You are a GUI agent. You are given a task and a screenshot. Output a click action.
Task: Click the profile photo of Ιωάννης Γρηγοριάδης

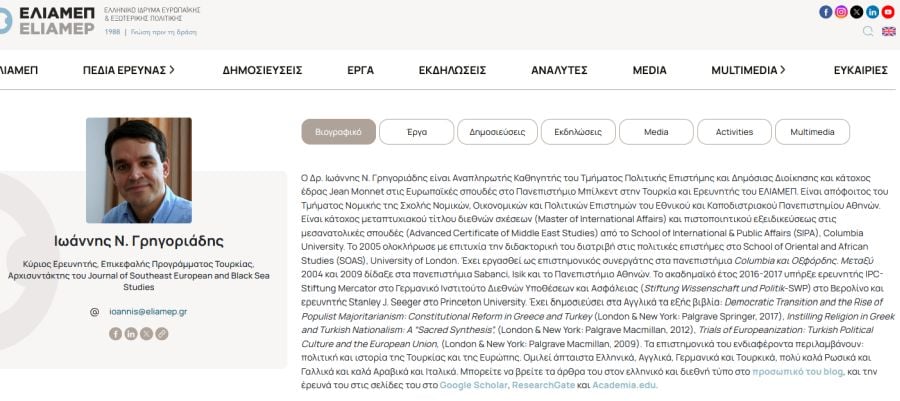(x=139, y=170)
